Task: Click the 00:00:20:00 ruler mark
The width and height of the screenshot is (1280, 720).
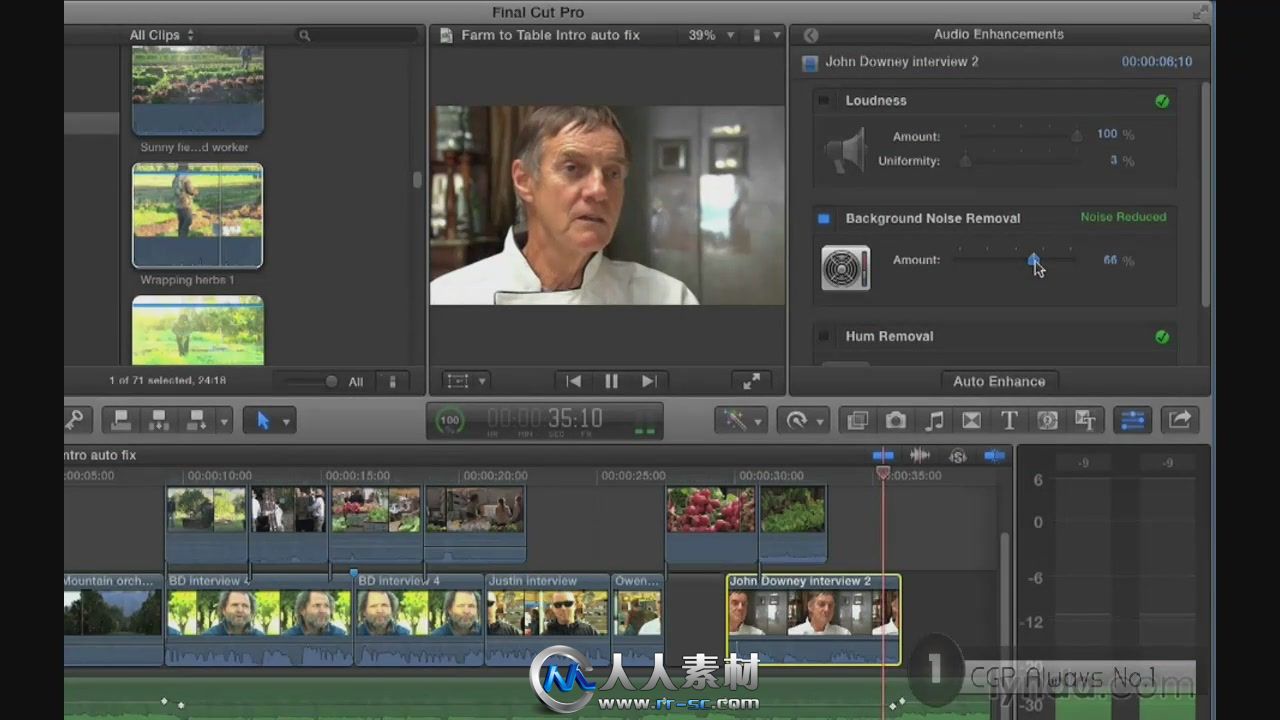Action: point(496,476)
